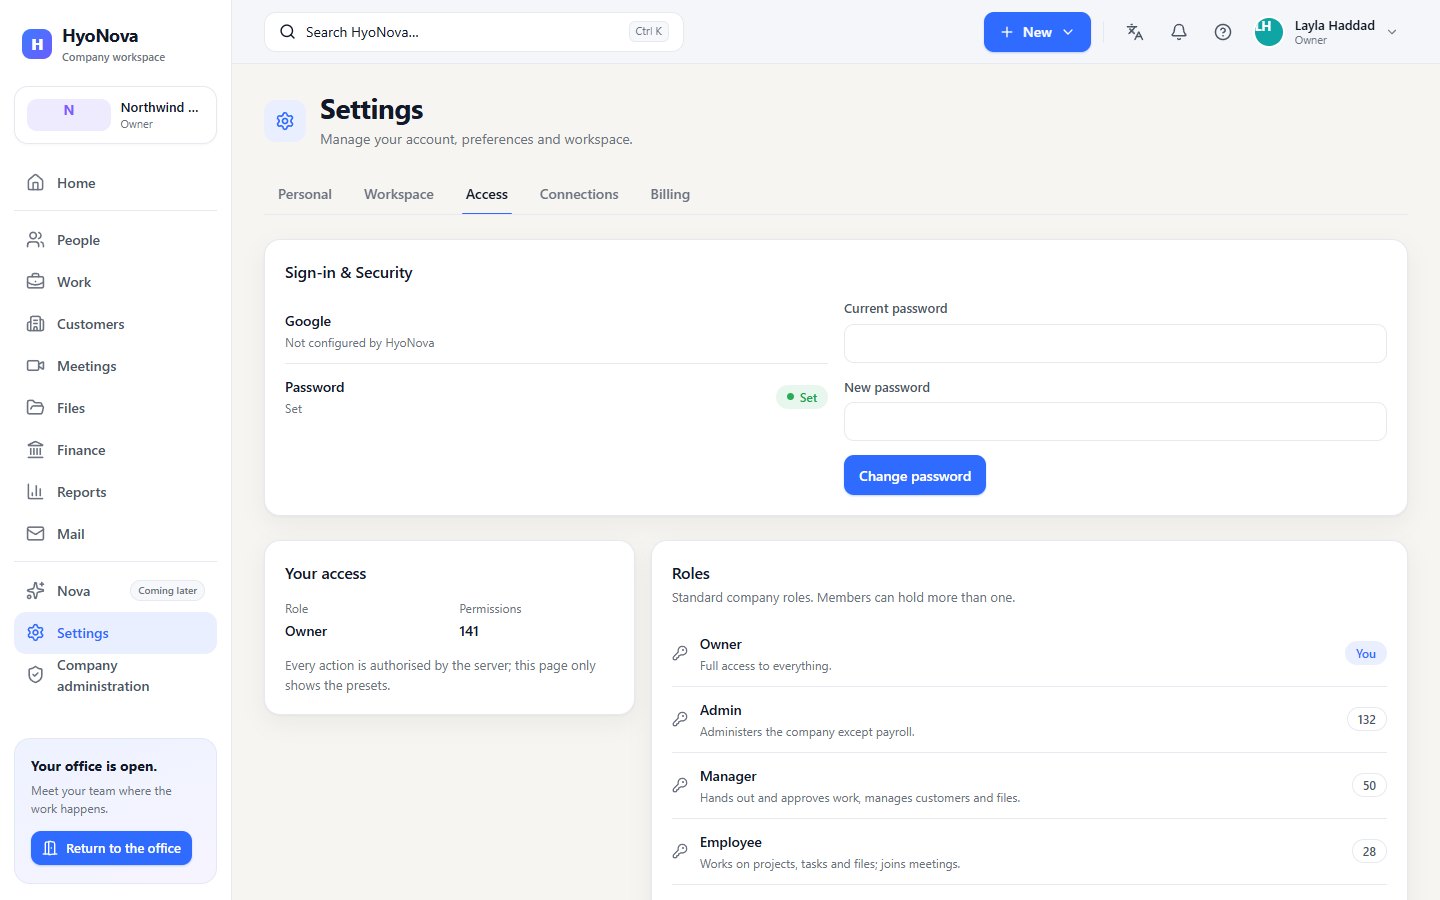Click into the Current password field
The image size is (1440, 900).
1115,343
